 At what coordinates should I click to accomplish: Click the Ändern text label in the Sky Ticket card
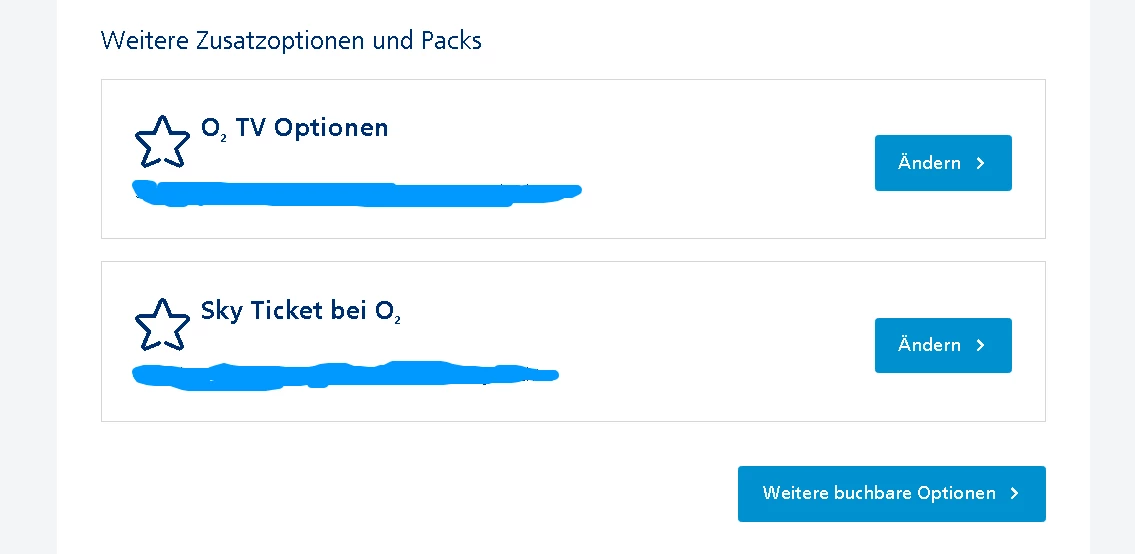tap(929, 345)
